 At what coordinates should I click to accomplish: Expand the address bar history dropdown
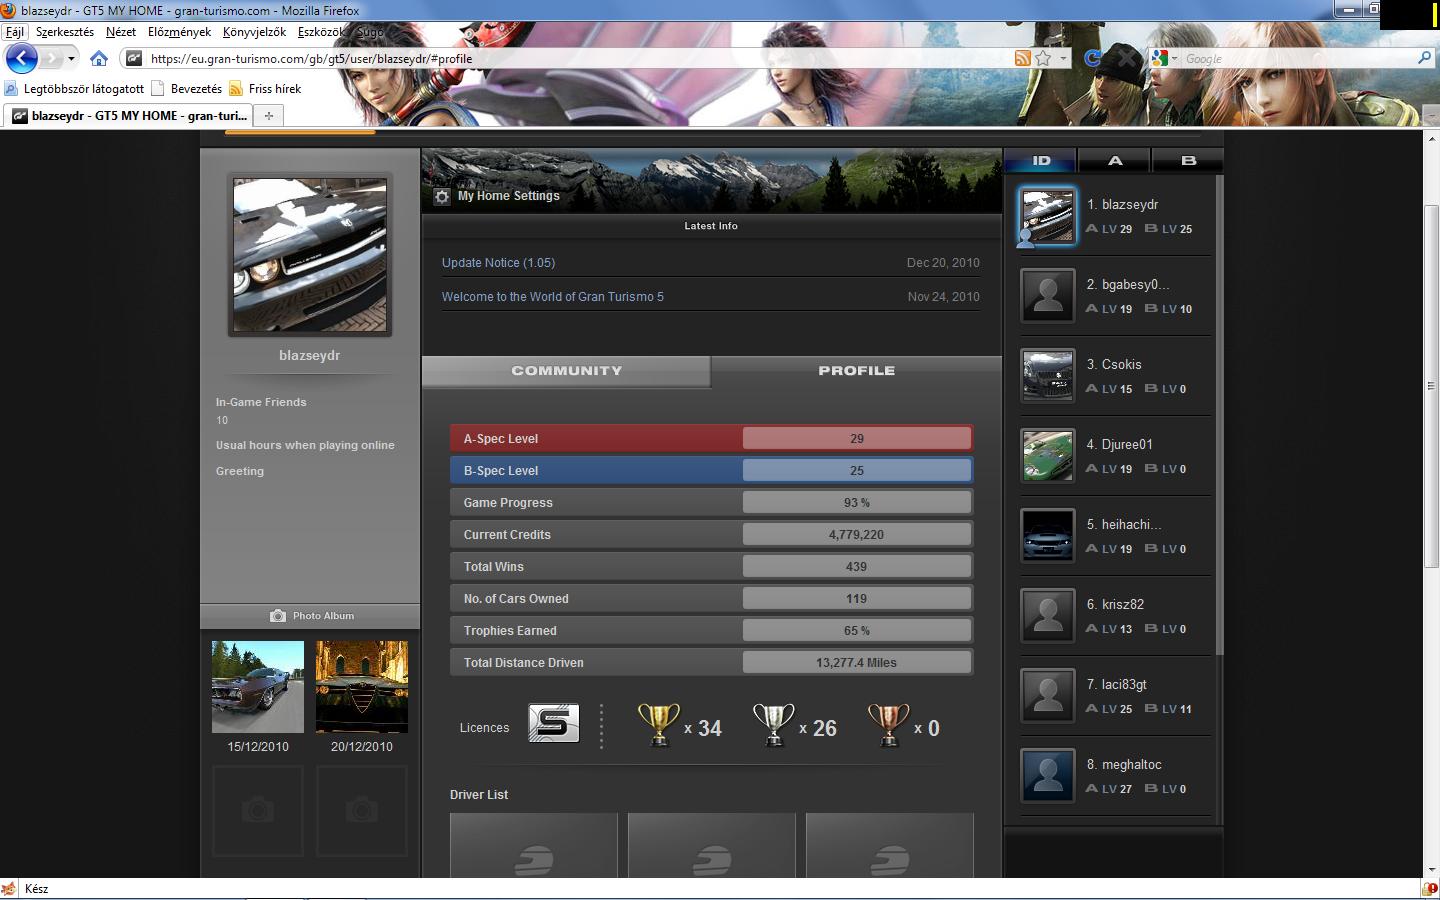coord(1064,58)
